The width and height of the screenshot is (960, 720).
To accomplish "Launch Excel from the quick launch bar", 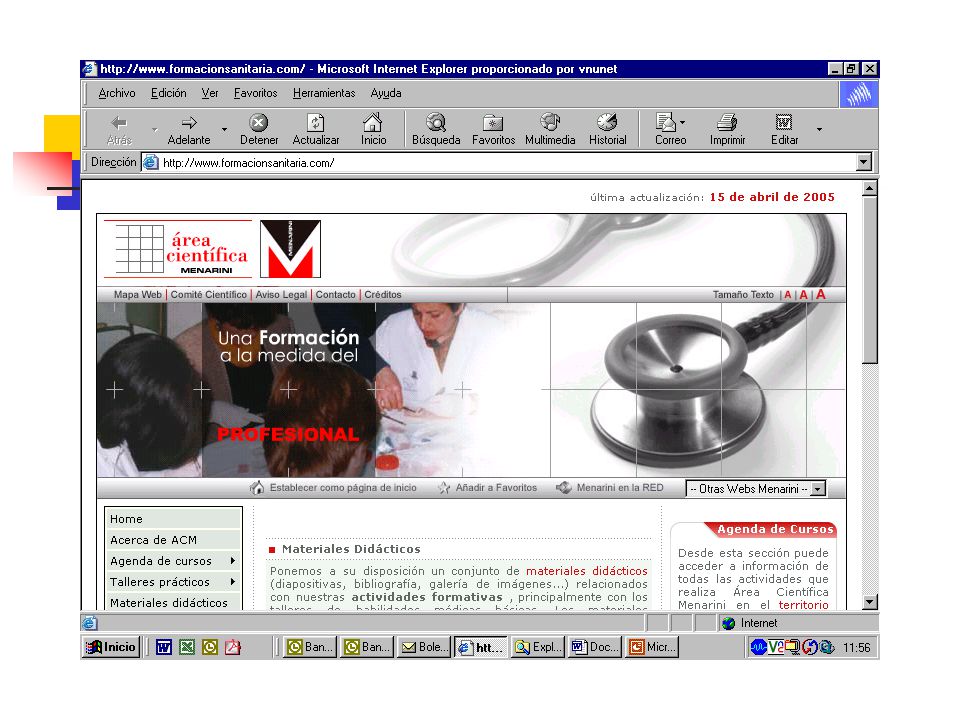I will click(187, 647).
